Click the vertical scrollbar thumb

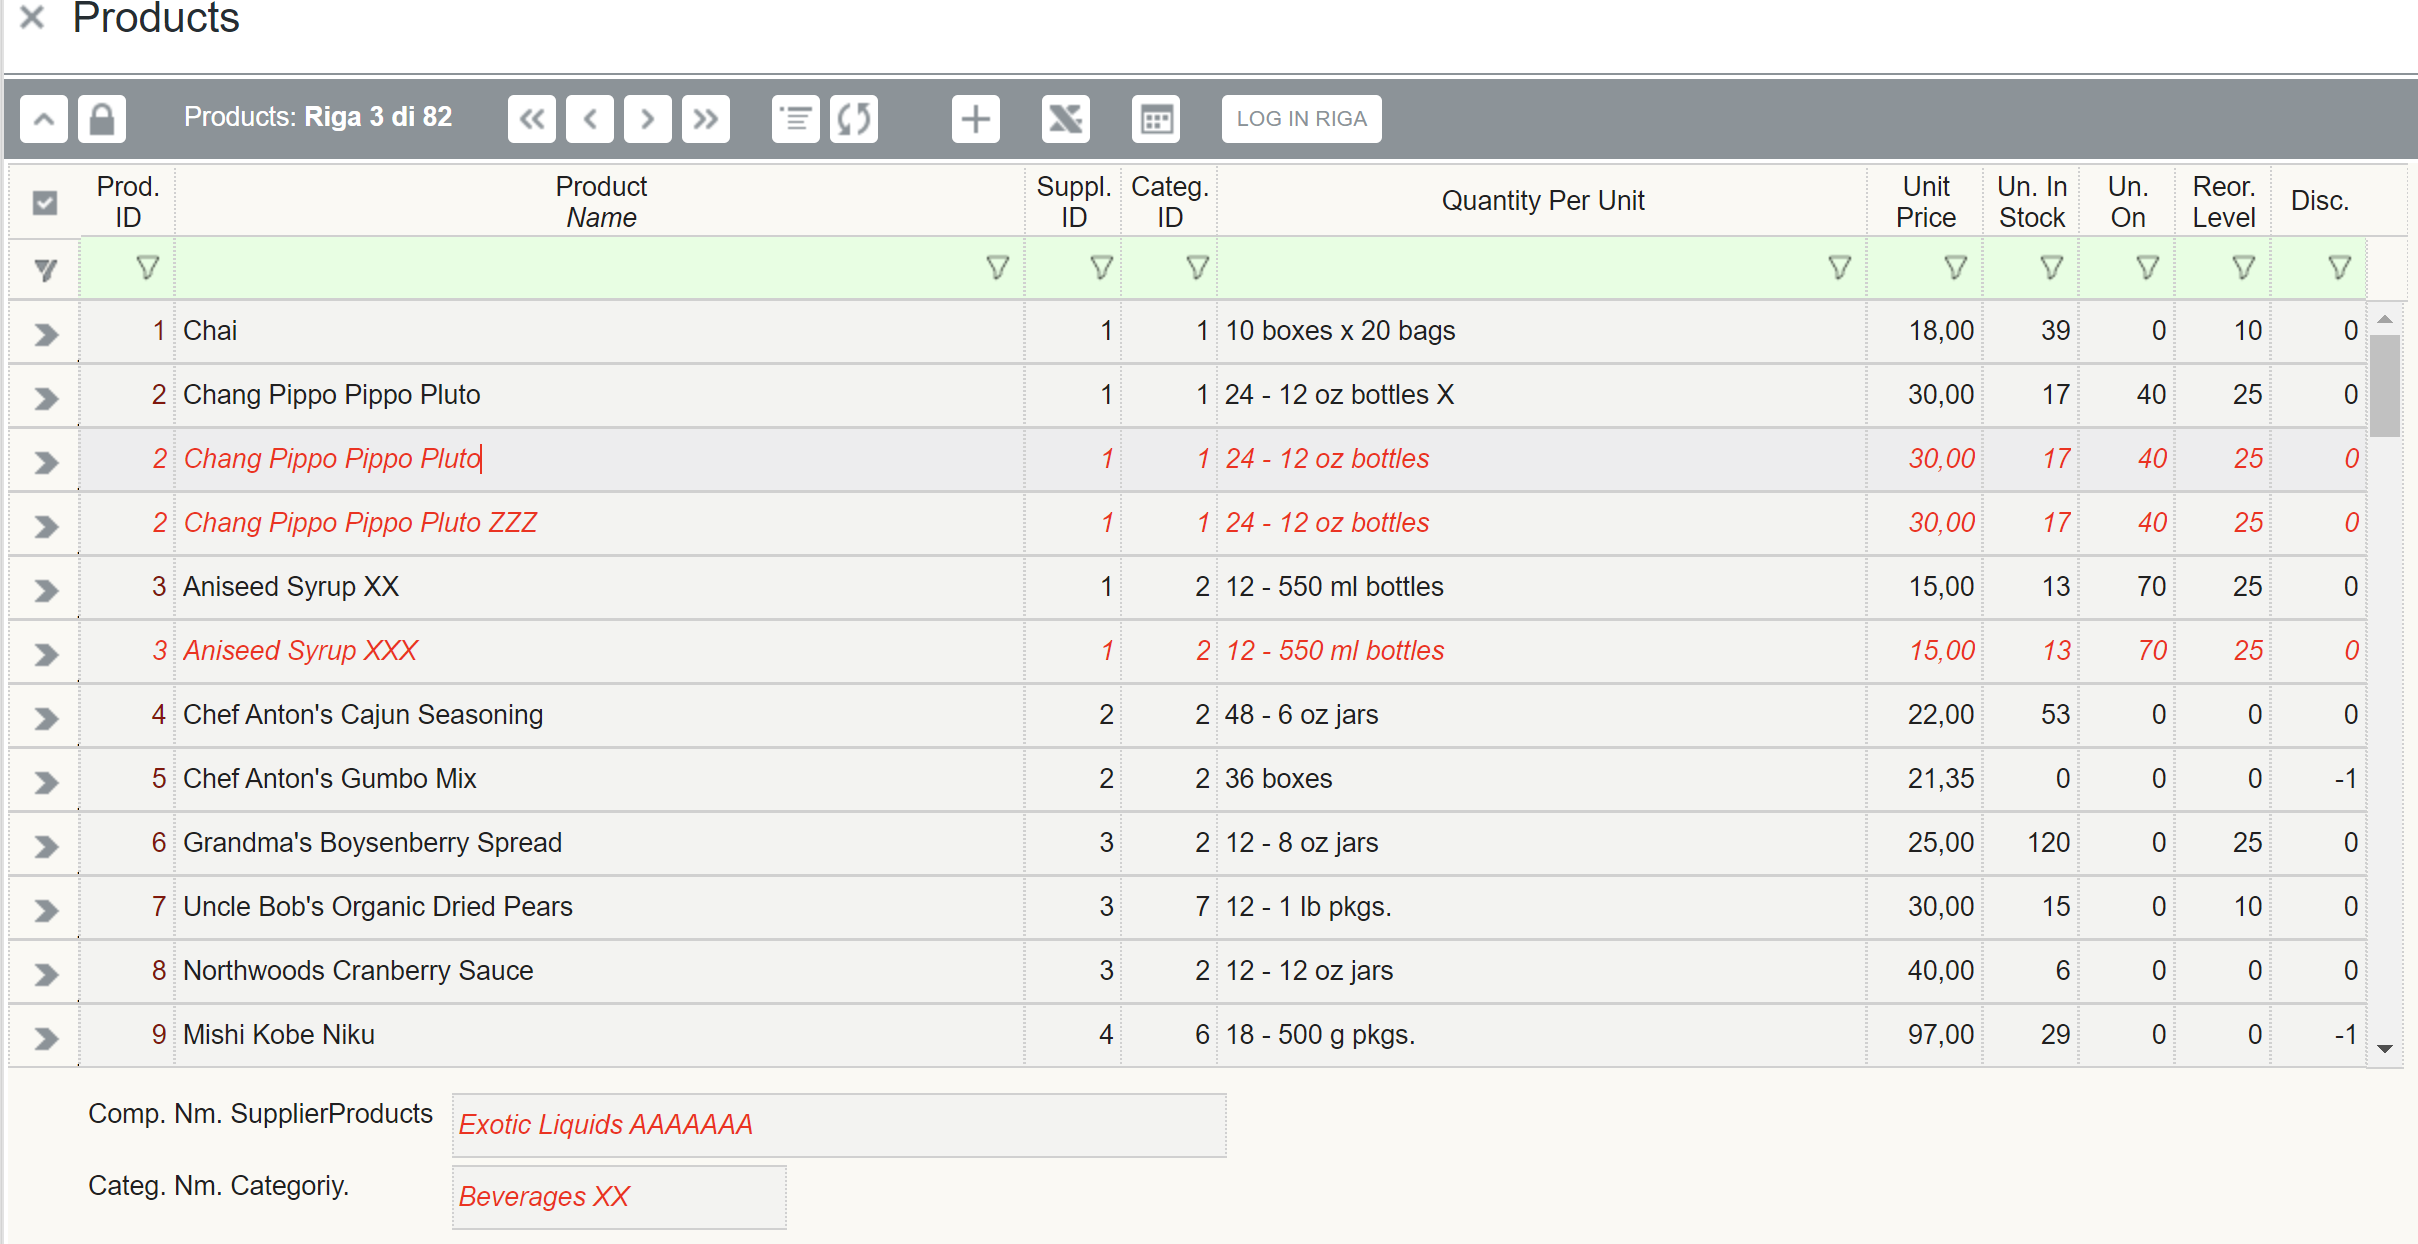(2385, 385)
